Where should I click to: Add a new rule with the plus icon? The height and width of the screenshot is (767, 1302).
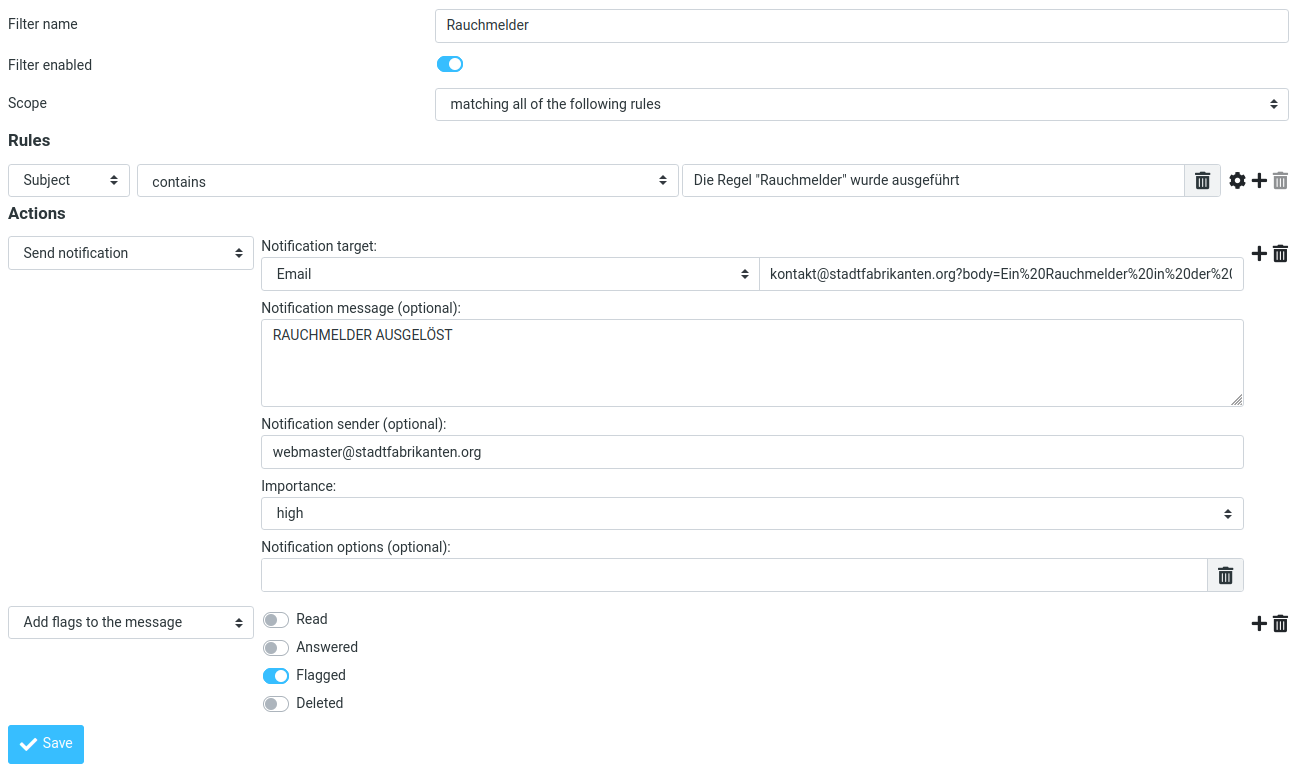pos(1259,181)
